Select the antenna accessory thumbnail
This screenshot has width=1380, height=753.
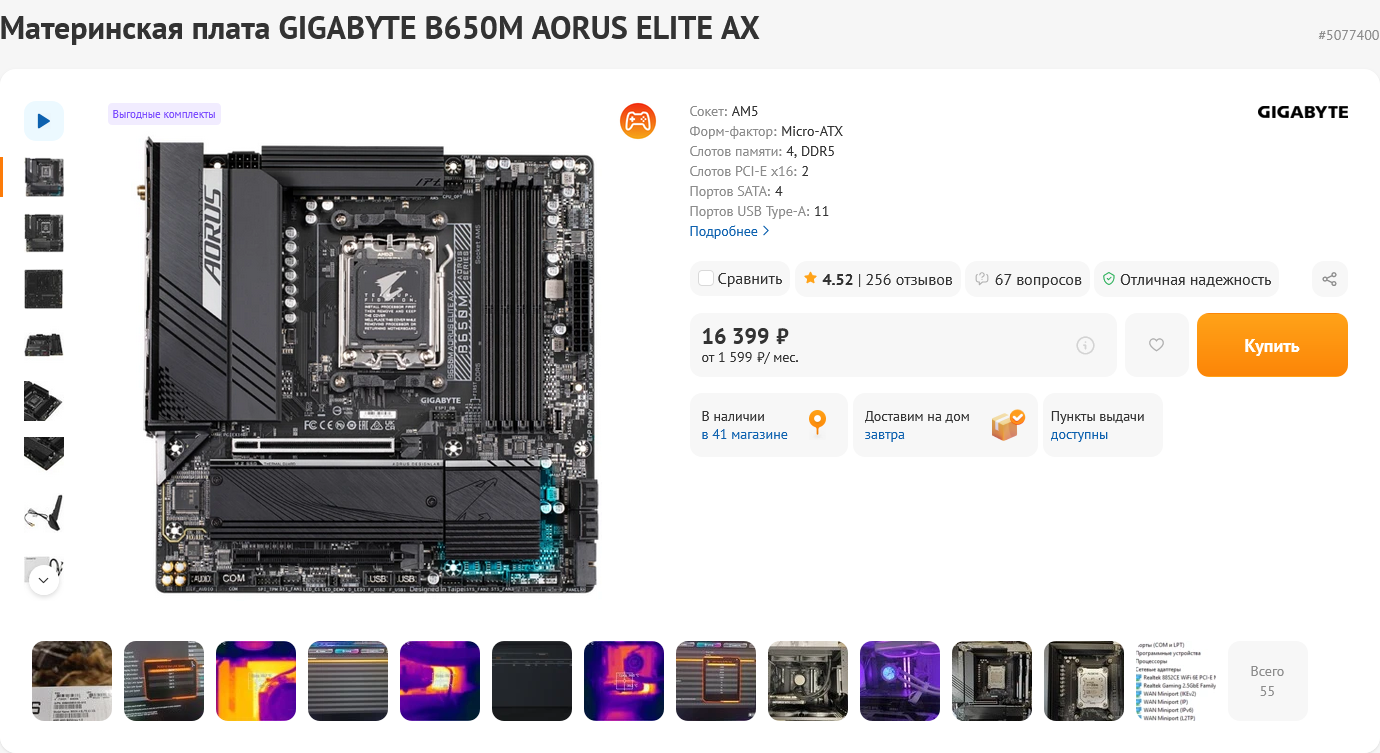tap(44, 511)
